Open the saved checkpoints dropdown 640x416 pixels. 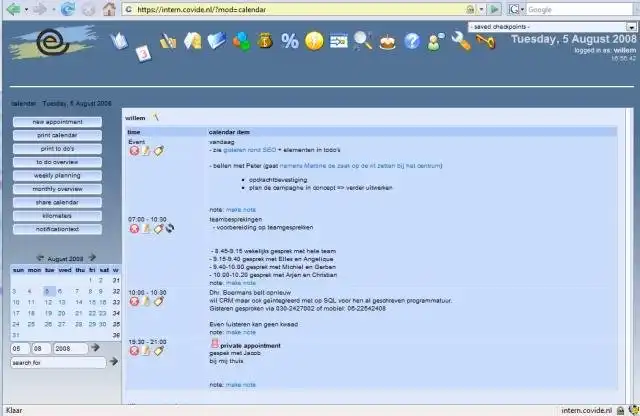(x=631, y=27)
